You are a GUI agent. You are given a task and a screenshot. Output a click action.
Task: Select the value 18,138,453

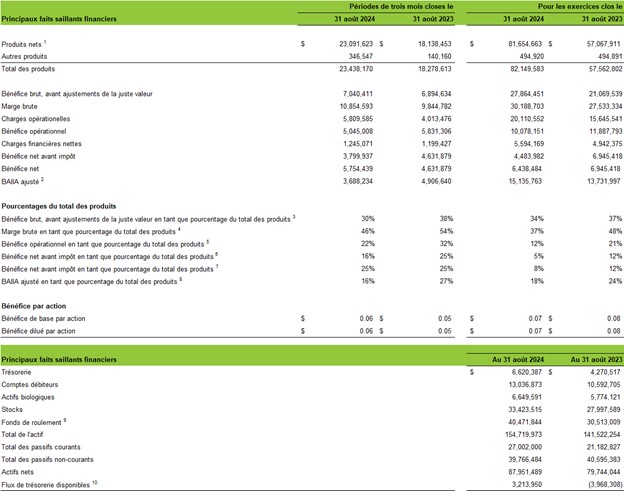click(435, 44)
